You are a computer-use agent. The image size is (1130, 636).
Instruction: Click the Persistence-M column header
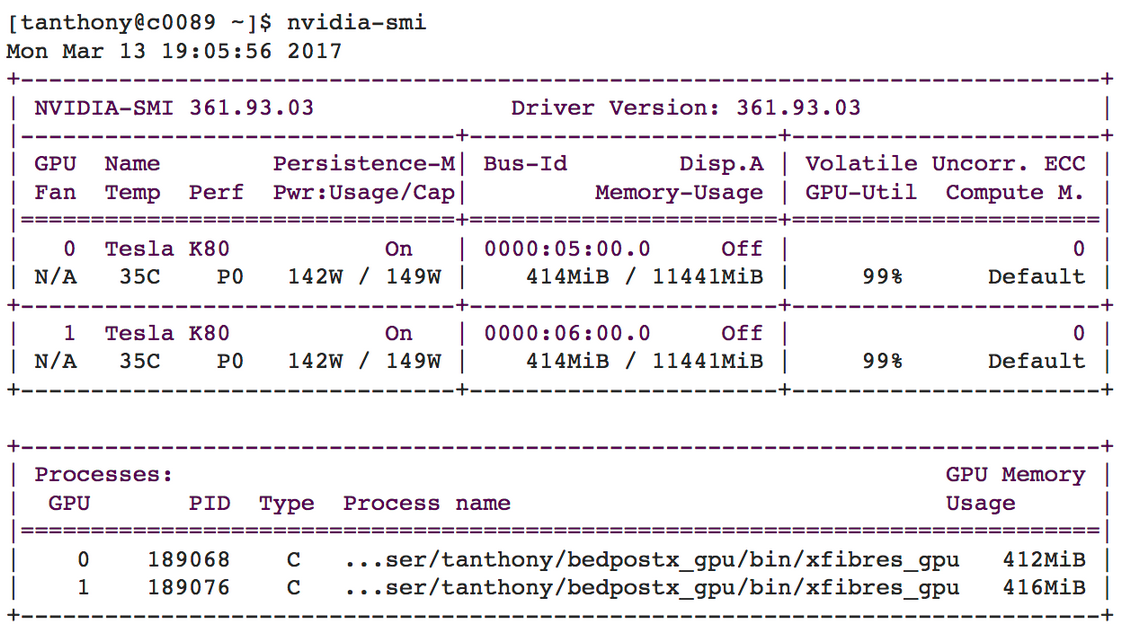click(x=364, y=164)
